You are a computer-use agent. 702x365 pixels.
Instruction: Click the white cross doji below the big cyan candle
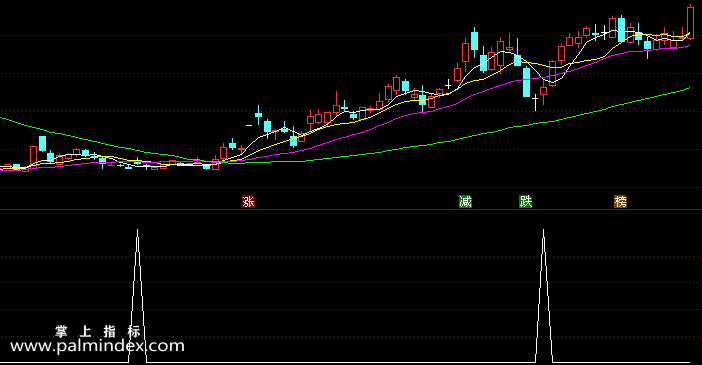point(535,102)
